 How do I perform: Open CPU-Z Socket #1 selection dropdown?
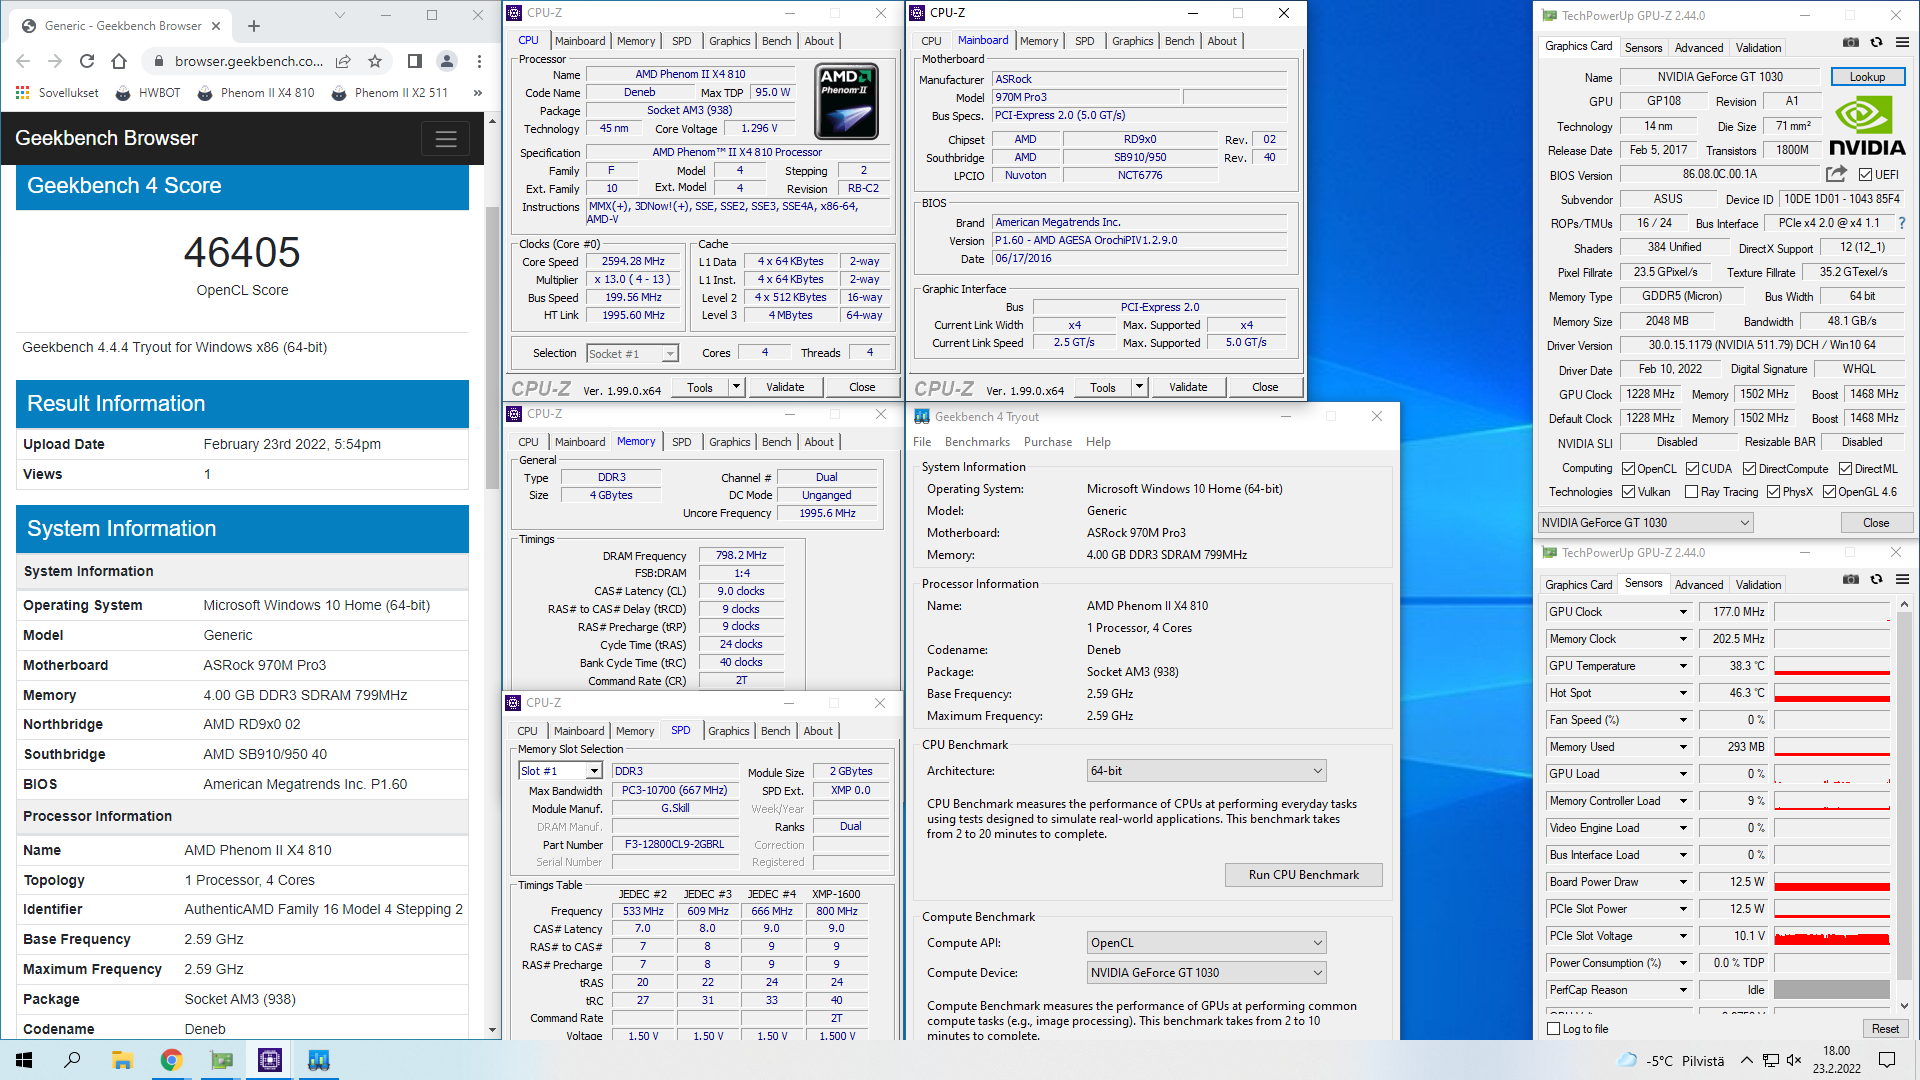point(632,353)
